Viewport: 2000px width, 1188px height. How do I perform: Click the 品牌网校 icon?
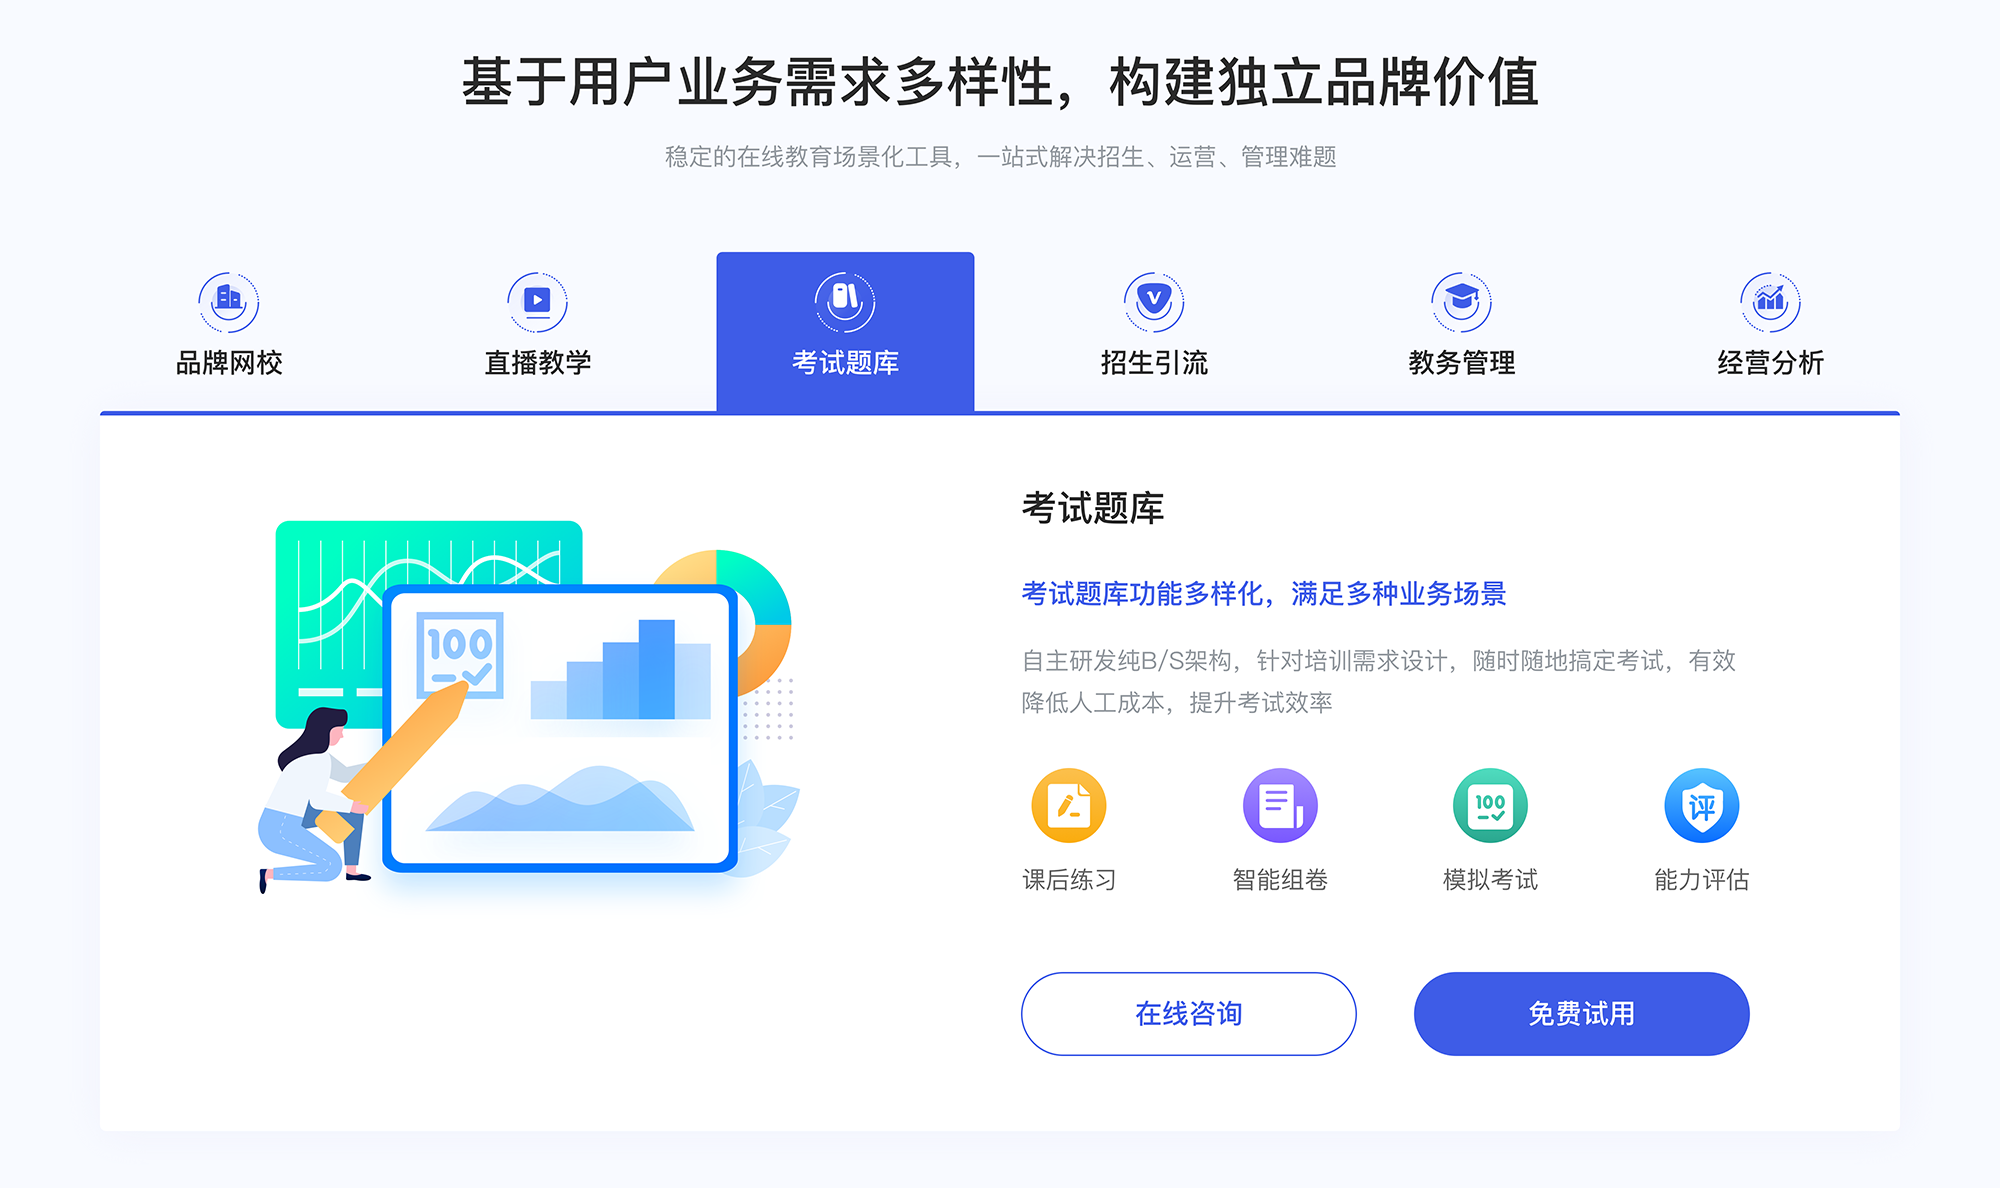(226, 297)
